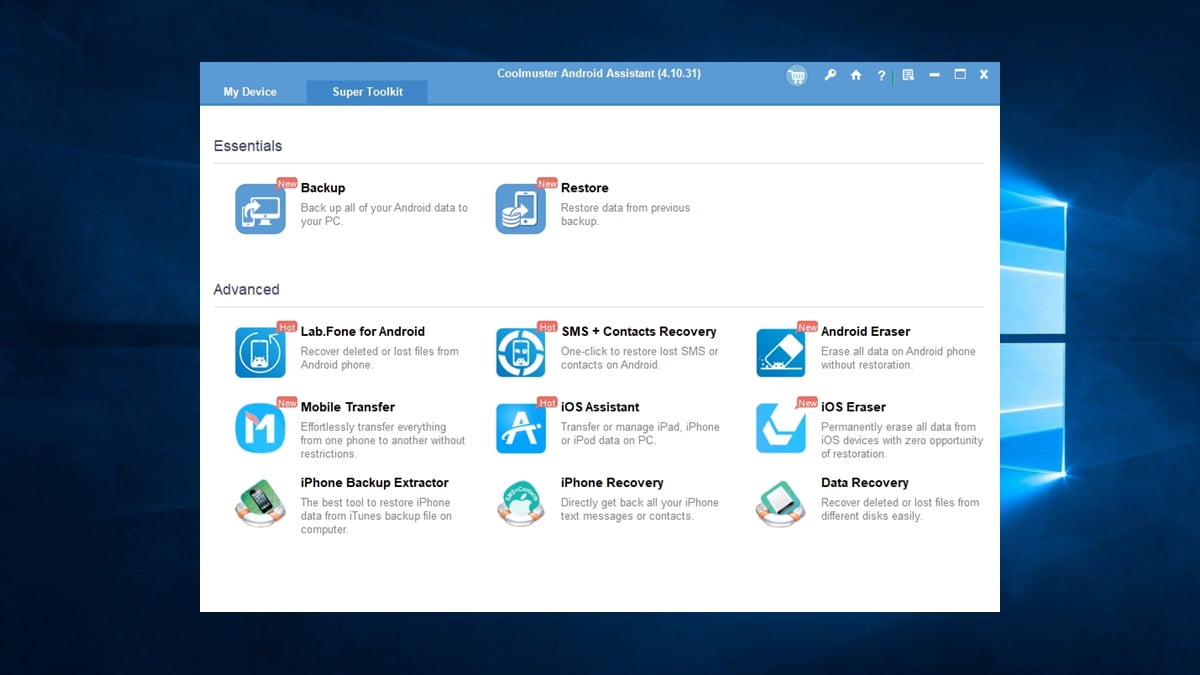Click the Data Recovery title text
Image resolution: width=1200 pixels, height=675 pixels.
(x=864, y=483)
